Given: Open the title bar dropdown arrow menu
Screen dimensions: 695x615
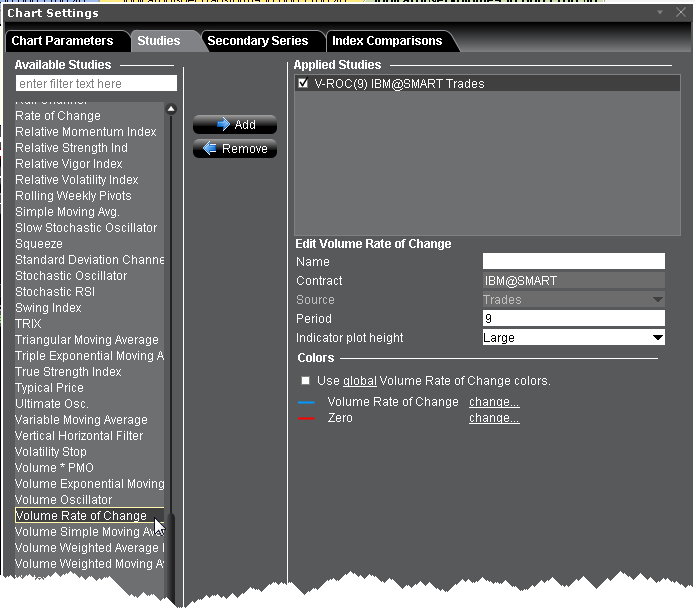Looking at the screenshot, I should coord(660,13).
